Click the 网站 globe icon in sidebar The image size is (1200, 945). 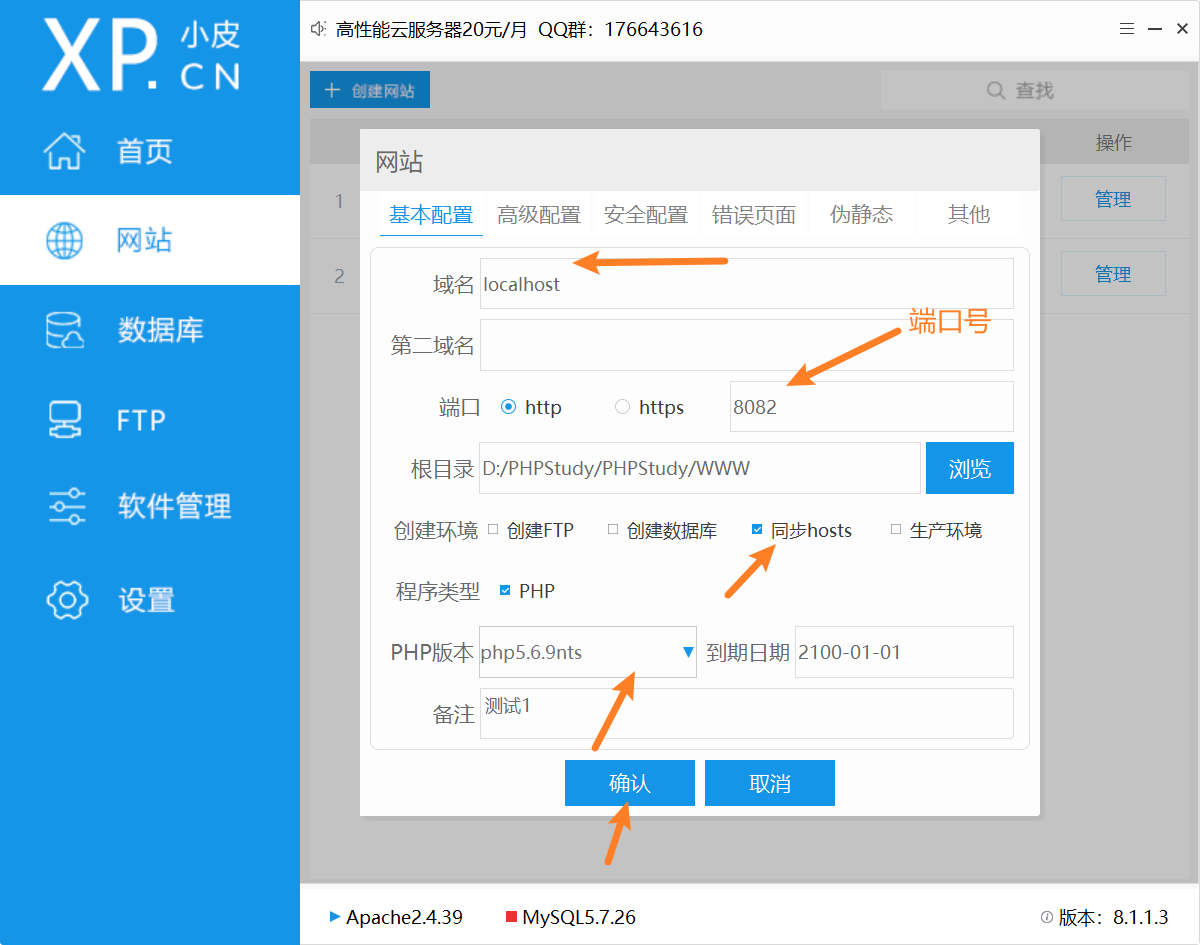pyautogui.click(x=65, y=241)
